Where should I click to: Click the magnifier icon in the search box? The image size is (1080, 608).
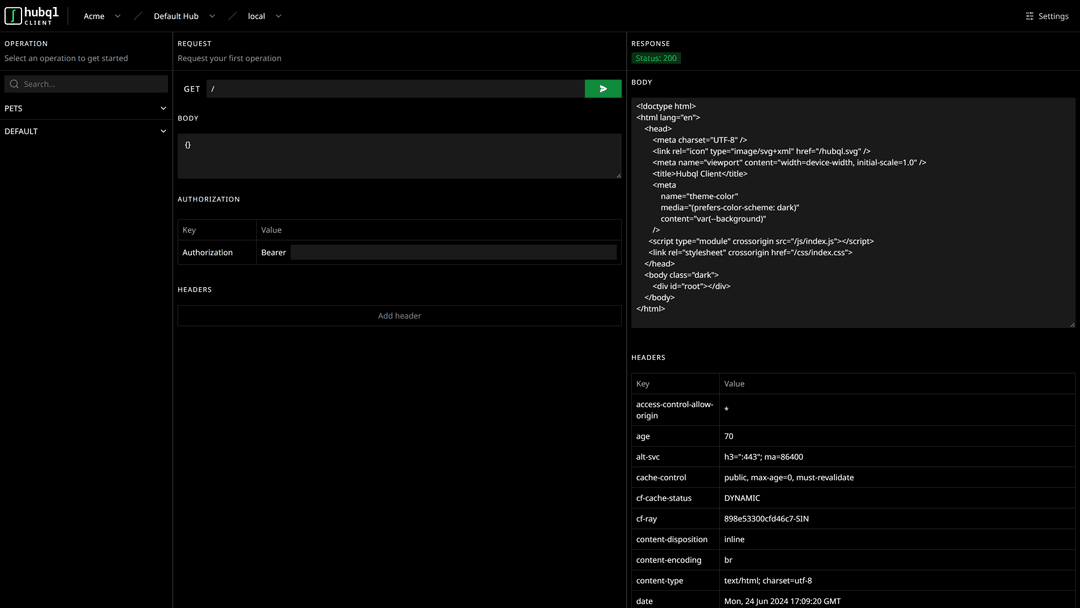[x=13, y=83]
